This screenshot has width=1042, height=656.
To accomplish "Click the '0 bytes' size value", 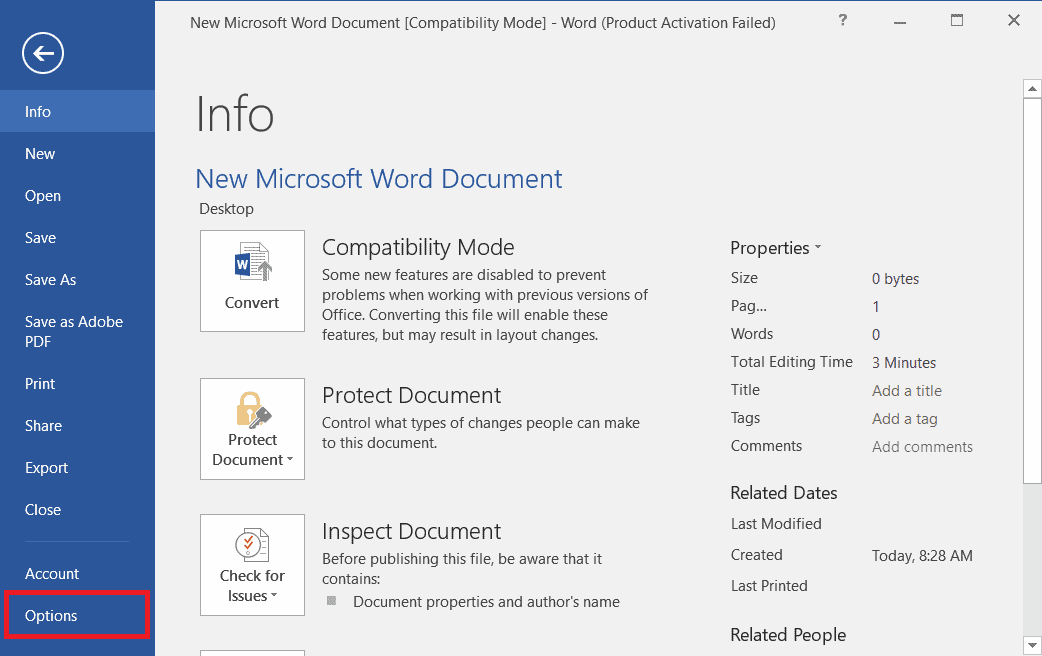I will click(895, 279).
